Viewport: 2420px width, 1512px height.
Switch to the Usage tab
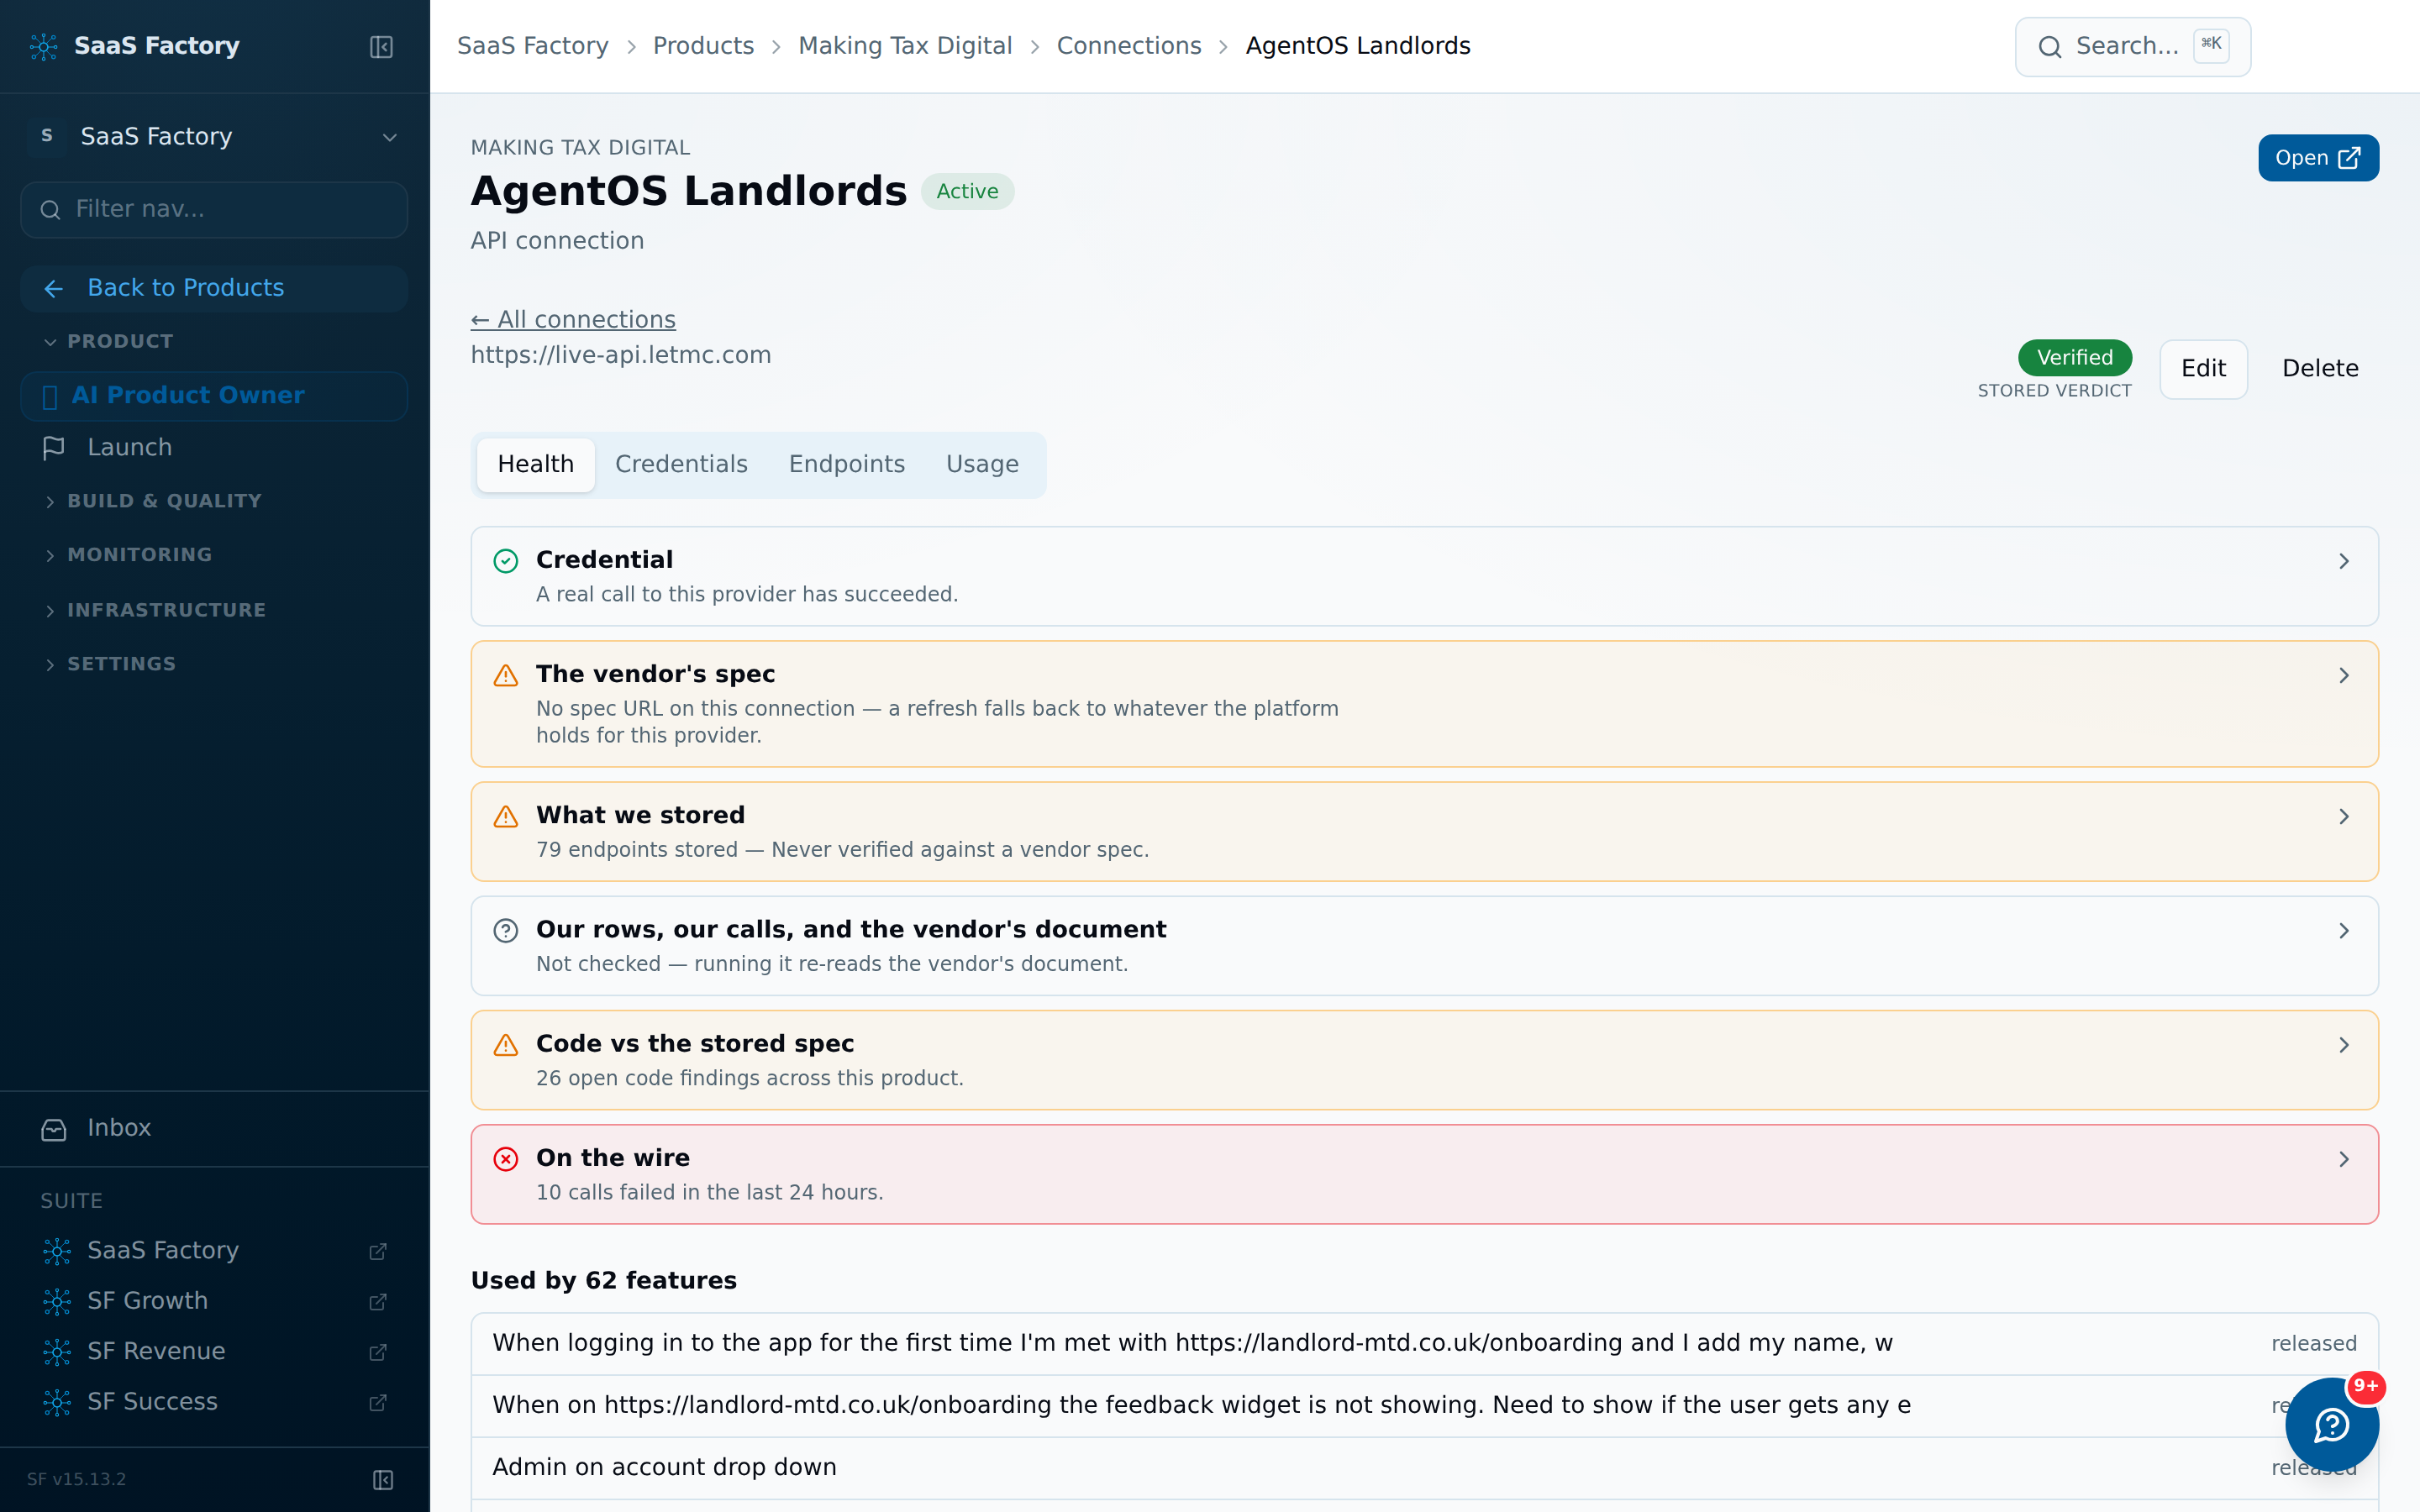pyautogui.click(x=982, y=464)
